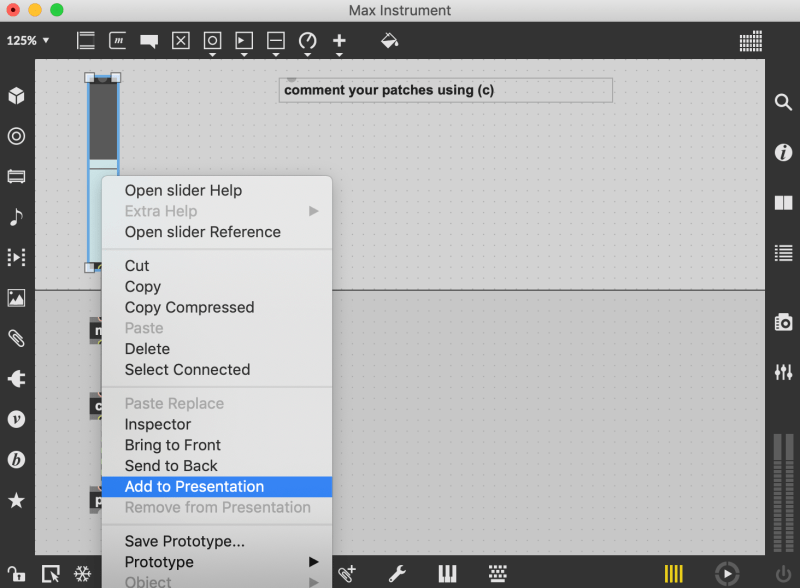Toggle the audio power button

(783, 574)
